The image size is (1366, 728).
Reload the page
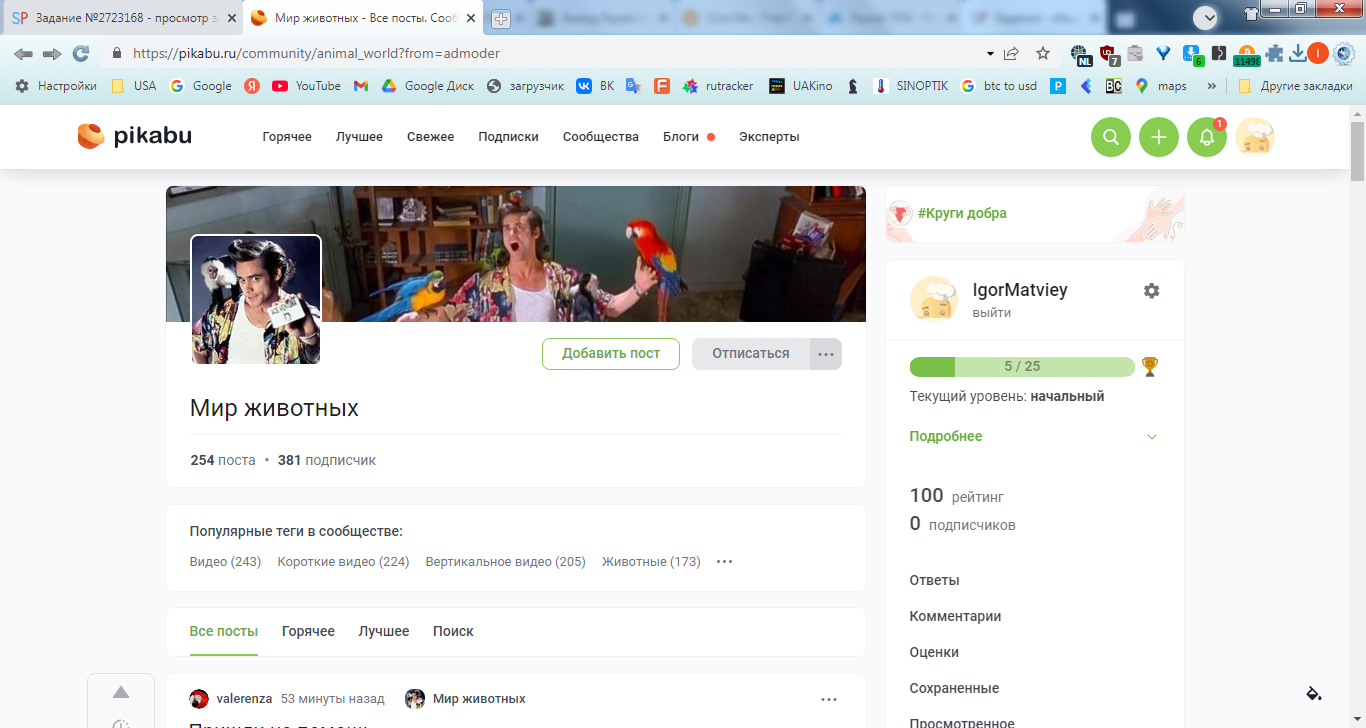click(x=81, y=53)
